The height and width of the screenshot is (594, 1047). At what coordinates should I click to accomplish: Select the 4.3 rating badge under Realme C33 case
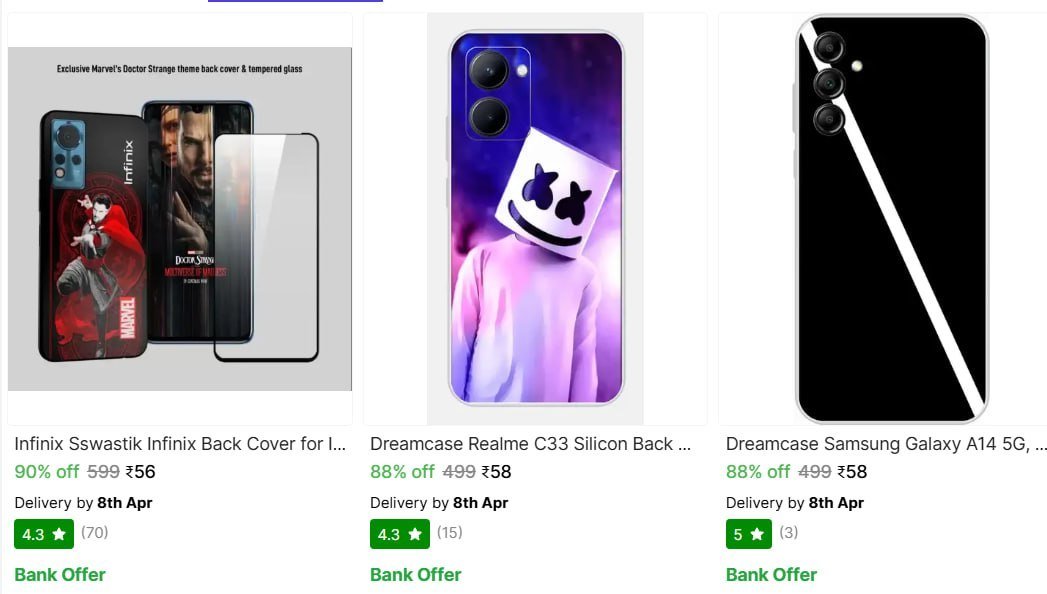[x=399, y=534]
